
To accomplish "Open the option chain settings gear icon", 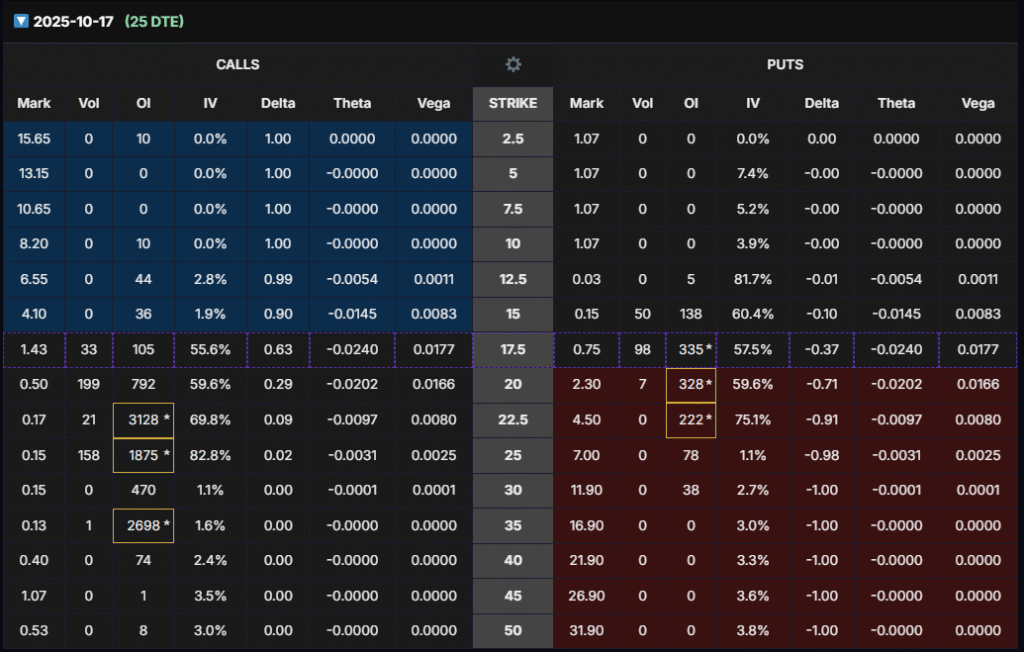I will click(513, 65).
